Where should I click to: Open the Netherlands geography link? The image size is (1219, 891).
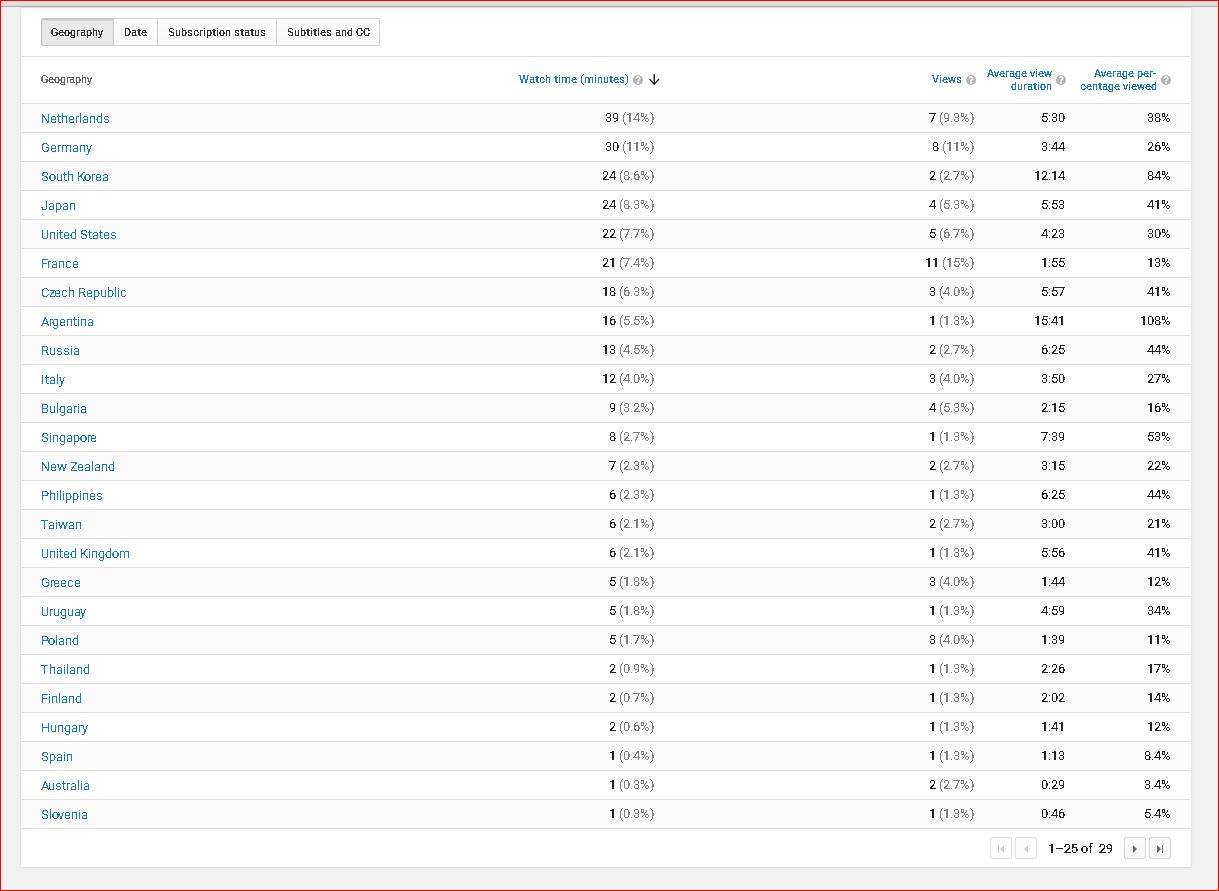pyautogui.click(x=75, y=119)
